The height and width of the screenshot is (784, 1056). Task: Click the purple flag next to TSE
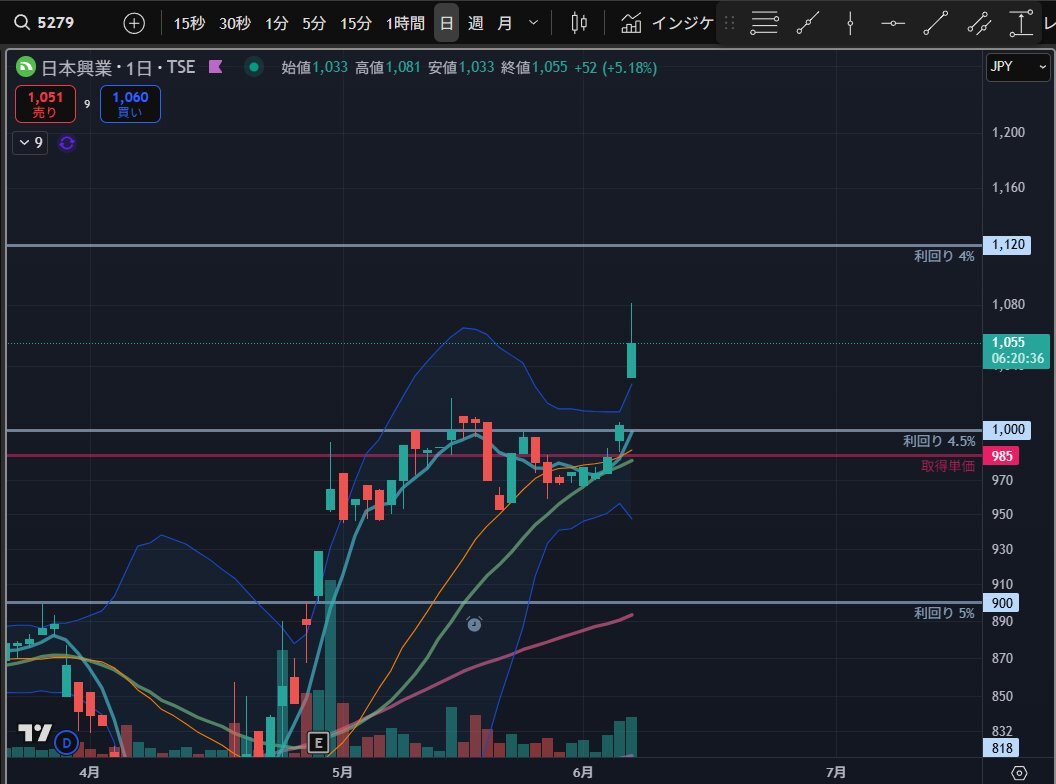coord(216,67)
